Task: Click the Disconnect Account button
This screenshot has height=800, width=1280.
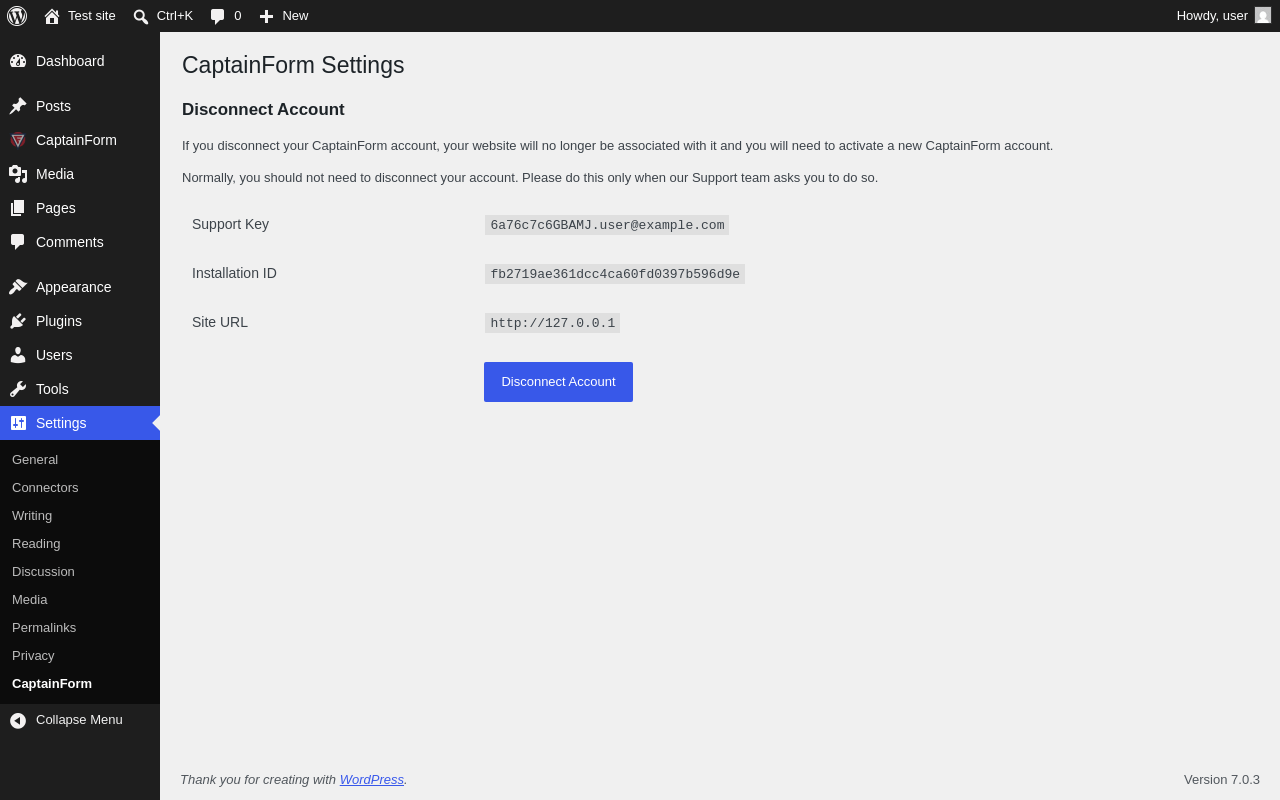Action: click(x=558, y=382)
